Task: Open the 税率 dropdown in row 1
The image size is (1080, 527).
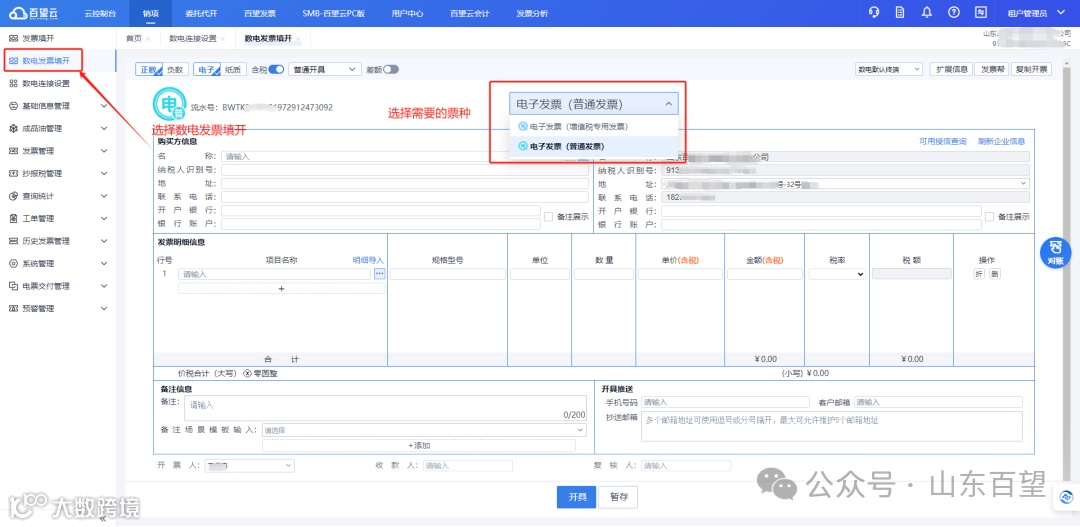Action: click(x=837, y=273)
